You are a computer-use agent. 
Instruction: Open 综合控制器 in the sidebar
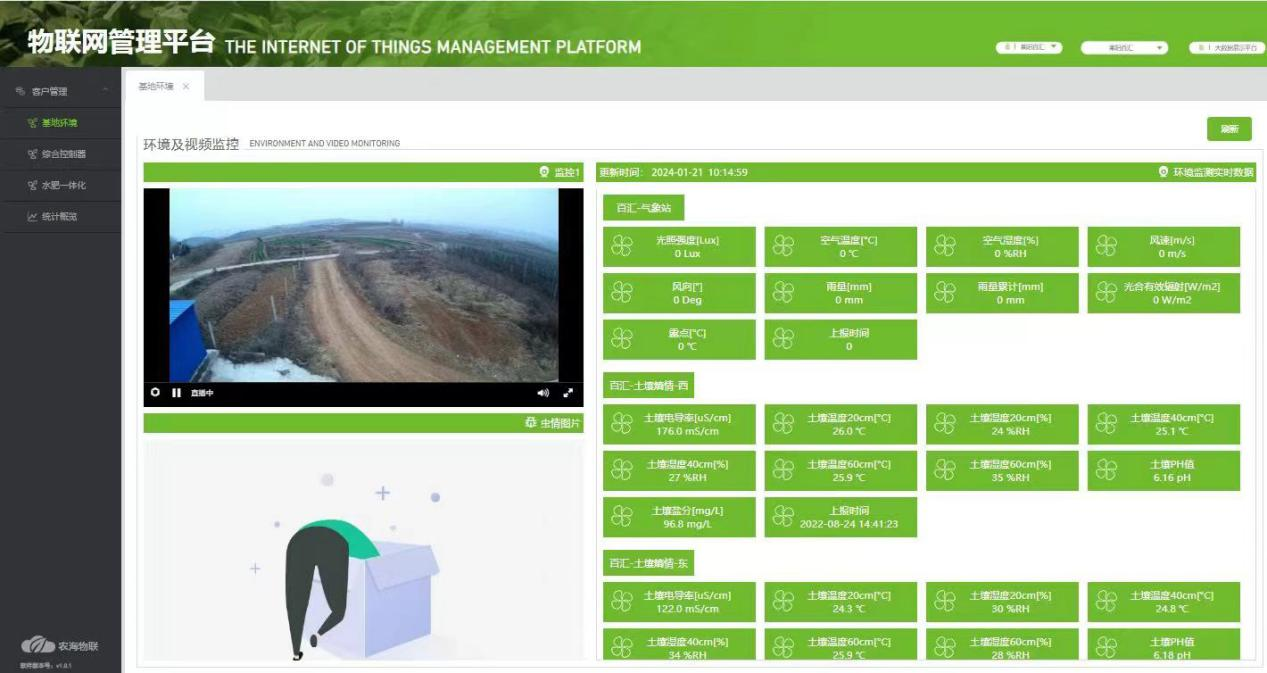62,154
